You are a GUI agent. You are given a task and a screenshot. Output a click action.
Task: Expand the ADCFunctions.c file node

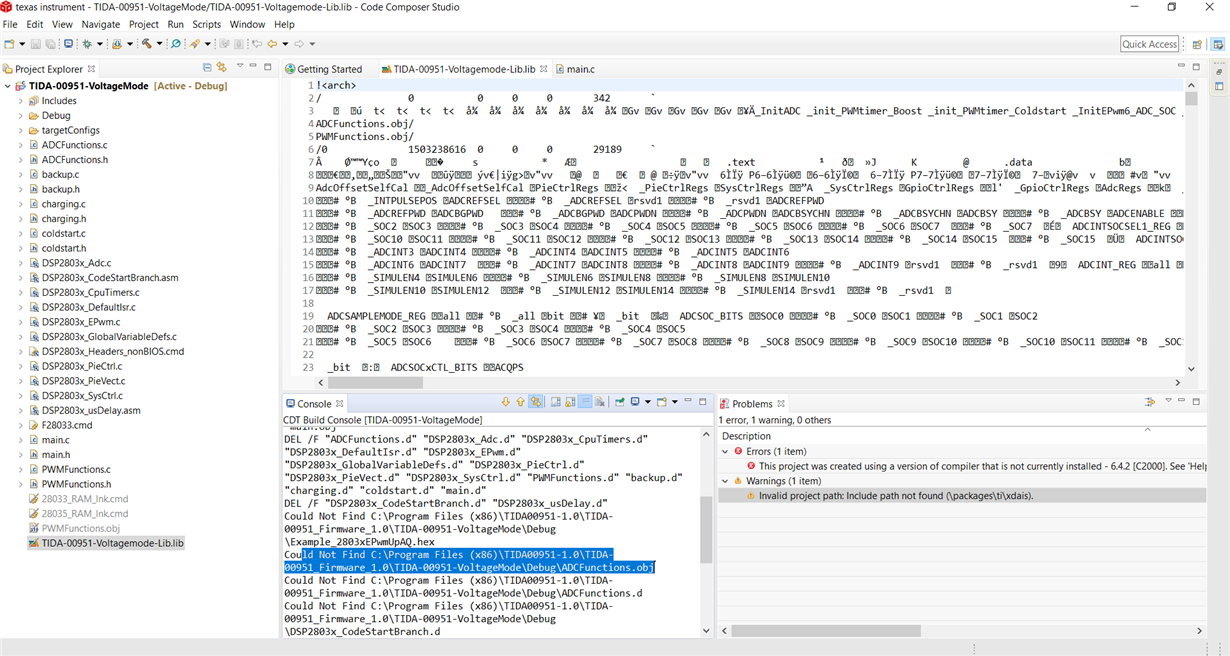click(x=21, y=145)
